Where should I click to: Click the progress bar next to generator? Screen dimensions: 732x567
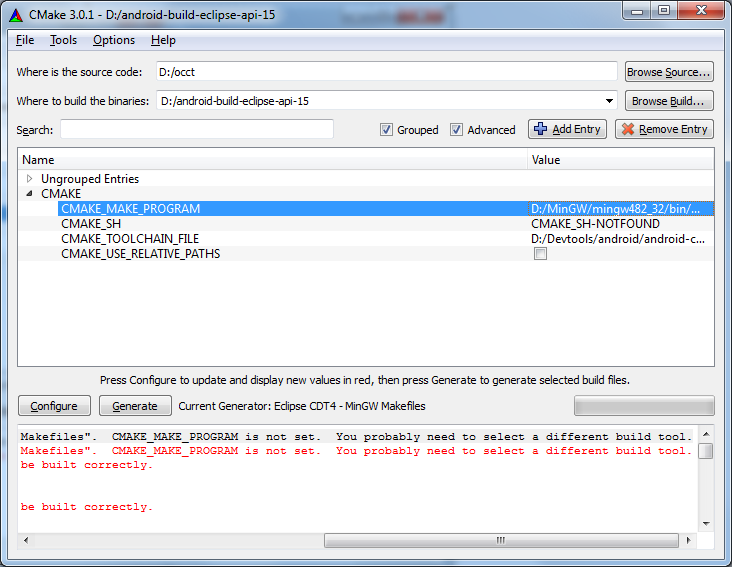pyautogui.click(x=643, y=405)
